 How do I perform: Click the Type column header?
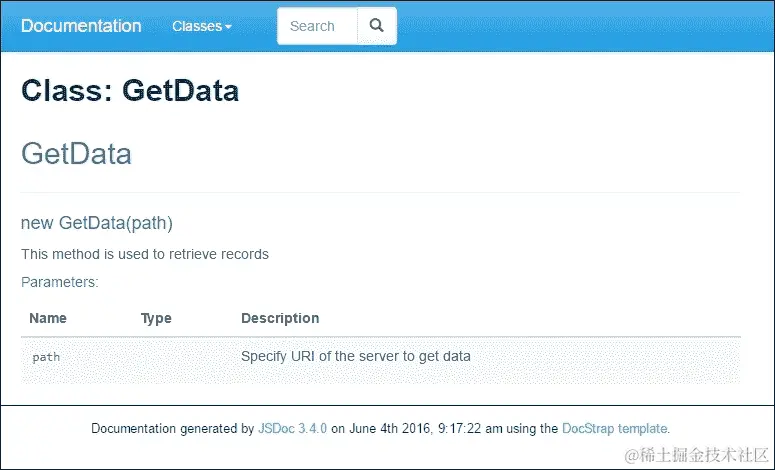coord(156,318)
